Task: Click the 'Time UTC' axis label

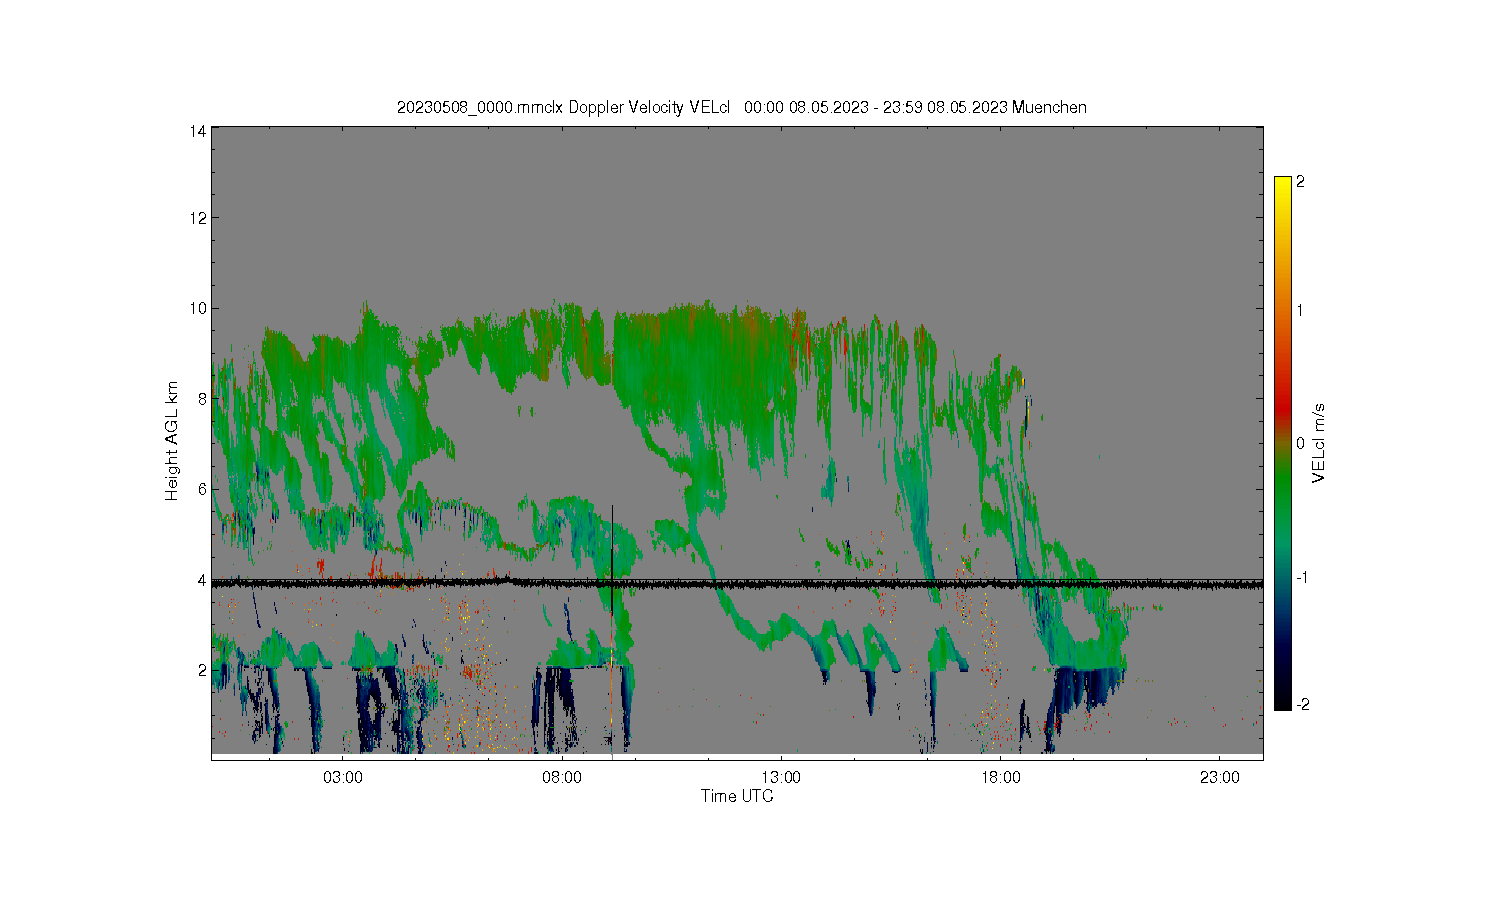Action: tap(737, 796)
